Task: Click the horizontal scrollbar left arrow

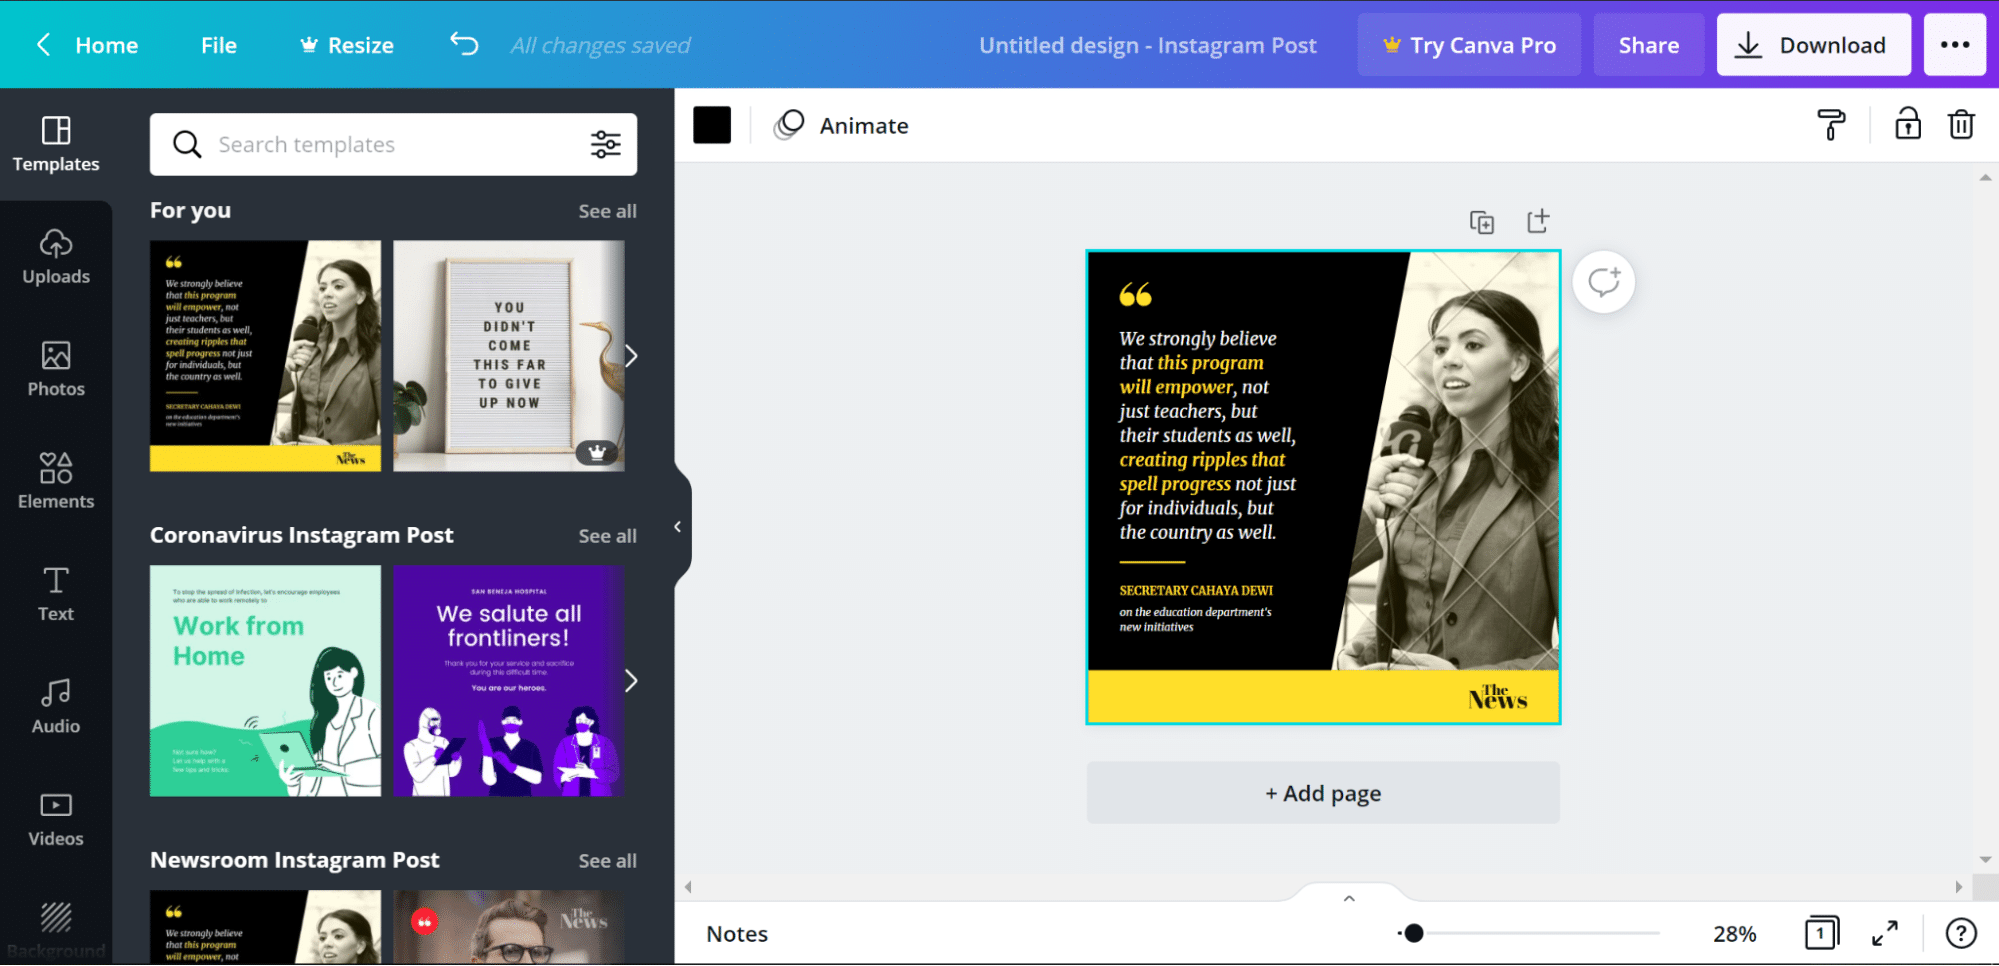Action: (x=688, y=887)
